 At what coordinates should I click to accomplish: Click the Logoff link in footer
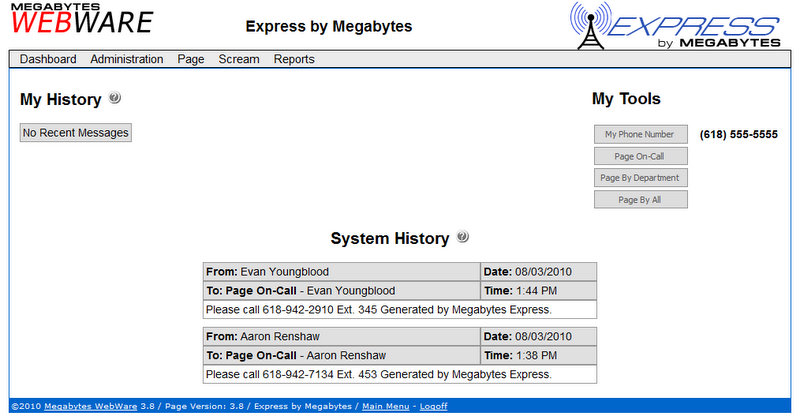coord(433,407)
